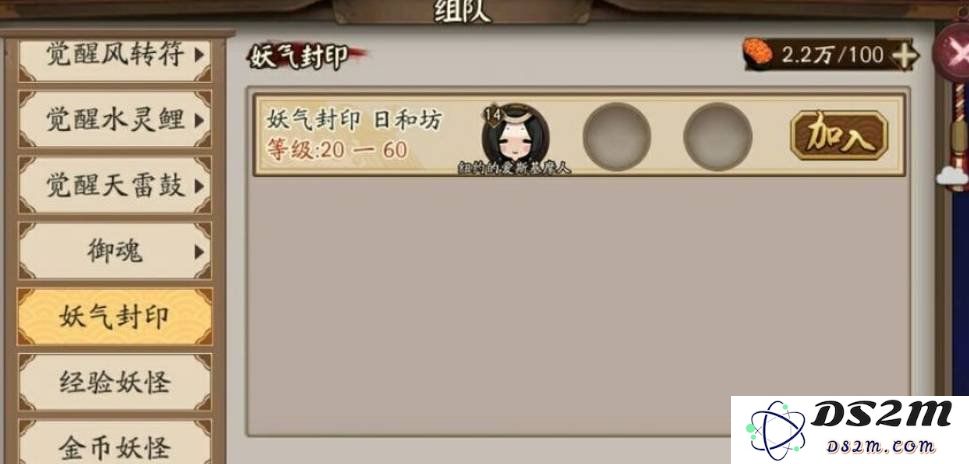Click the orange sushi stamina icon
Image resolution: width=969 pixels, height=464 pixels.
click(x=758, y=52)
